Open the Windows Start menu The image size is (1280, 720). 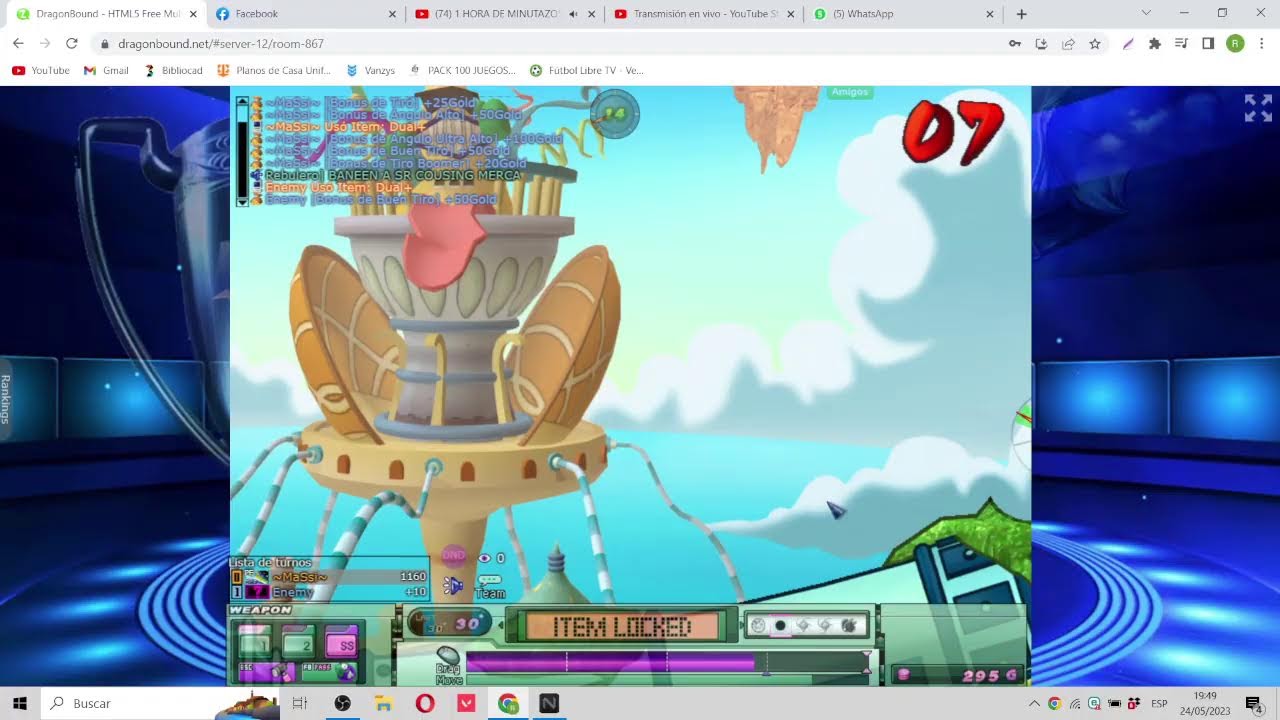20,703
